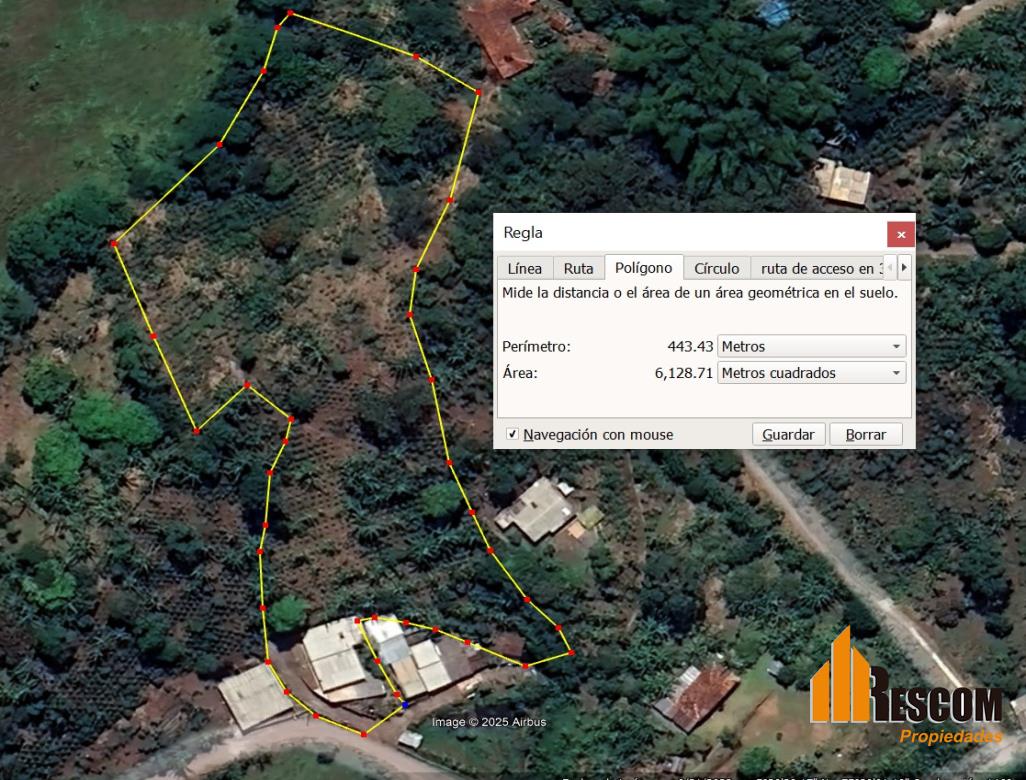The width and height of the screenshot is (1026, 780).
Task: Switch to the Línea tab
Action: 524,268
